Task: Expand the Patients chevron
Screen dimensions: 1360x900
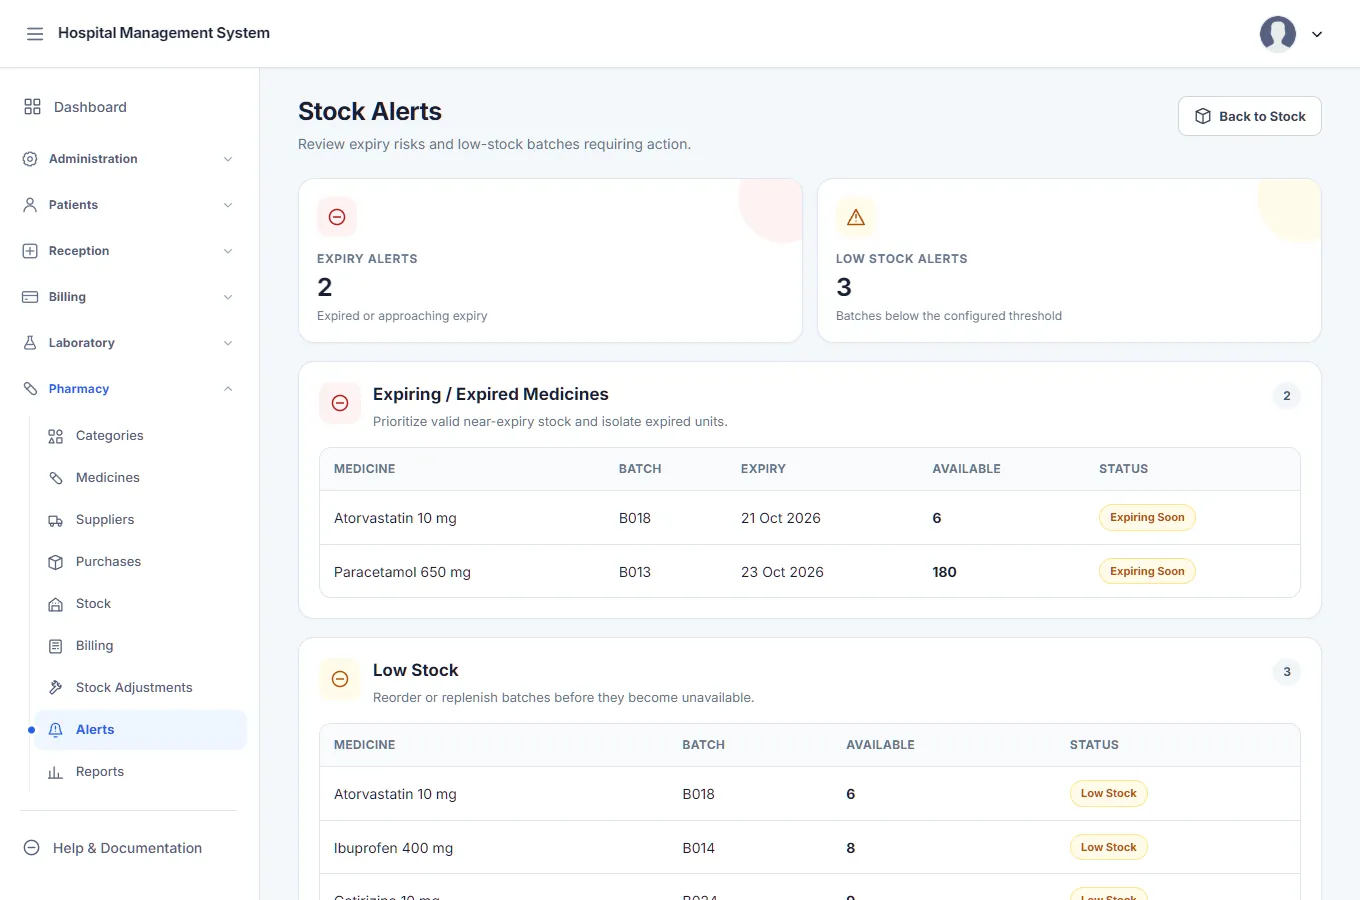Action: (228, 205)
